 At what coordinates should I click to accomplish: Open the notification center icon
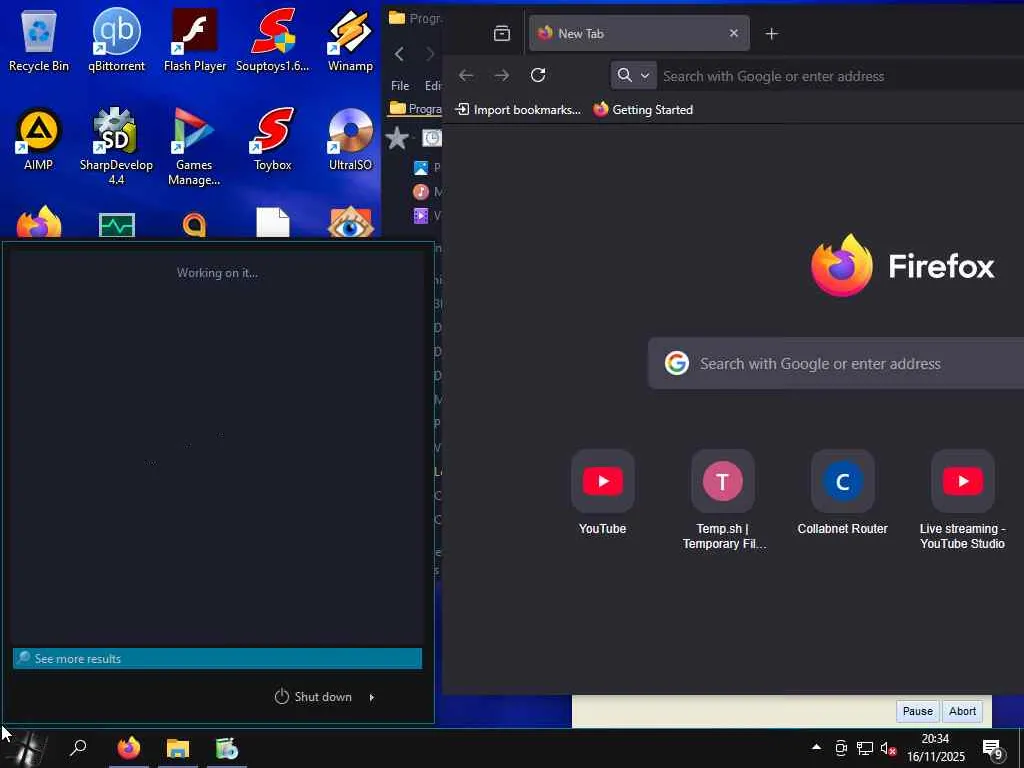pos(993,749)
